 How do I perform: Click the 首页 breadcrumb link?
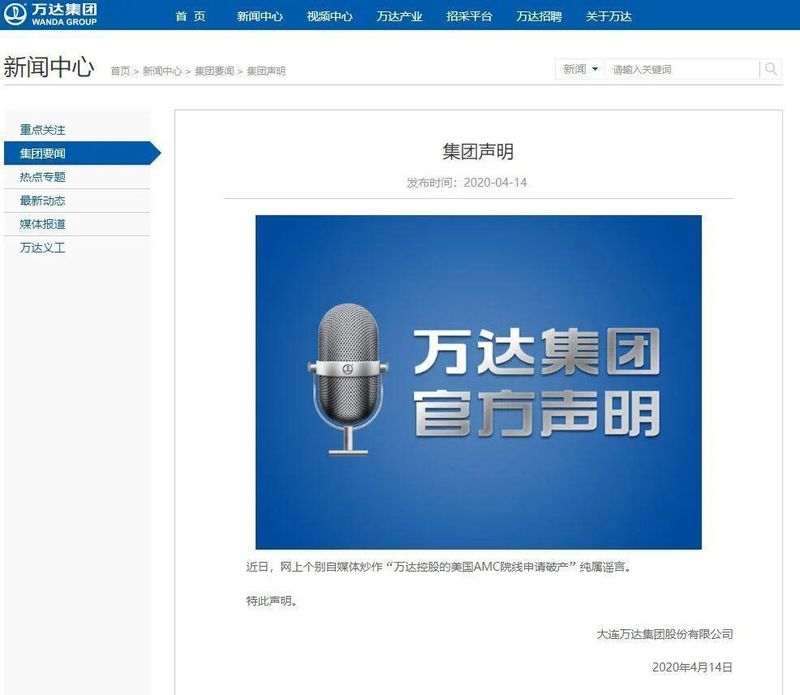tap(120, 71)
